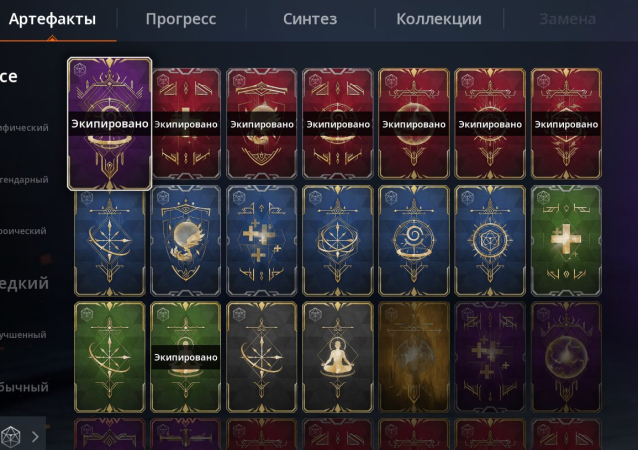Click the blue shield card with orb
This screenshot has width=638, height=450.
[x=186, y=241]
